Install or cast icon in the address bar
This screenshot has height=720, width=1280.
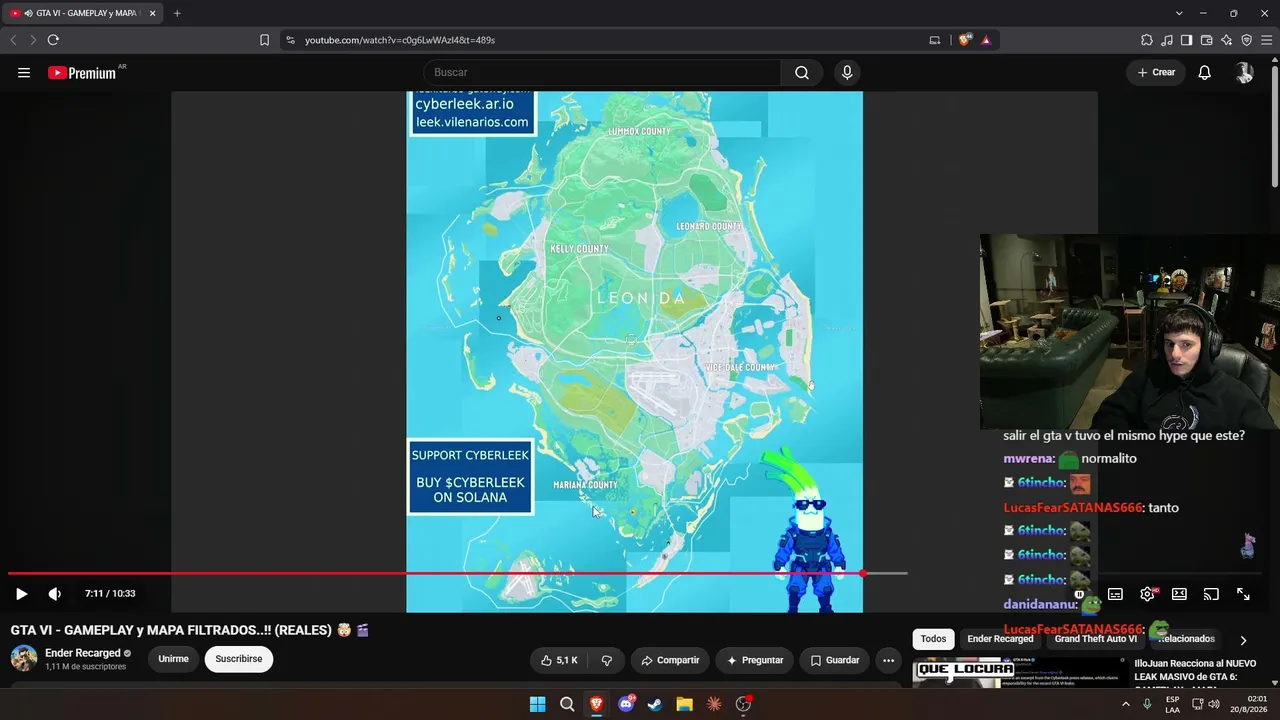(x=935, y=40)
